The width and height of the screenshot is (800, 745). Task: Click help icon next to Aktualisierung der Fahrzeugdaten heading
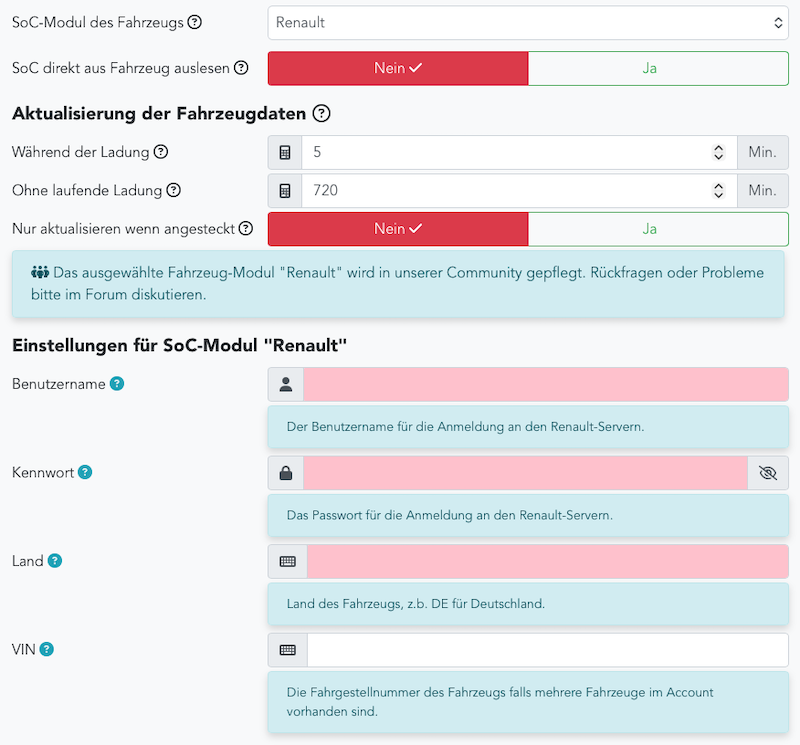coord(322,114)
